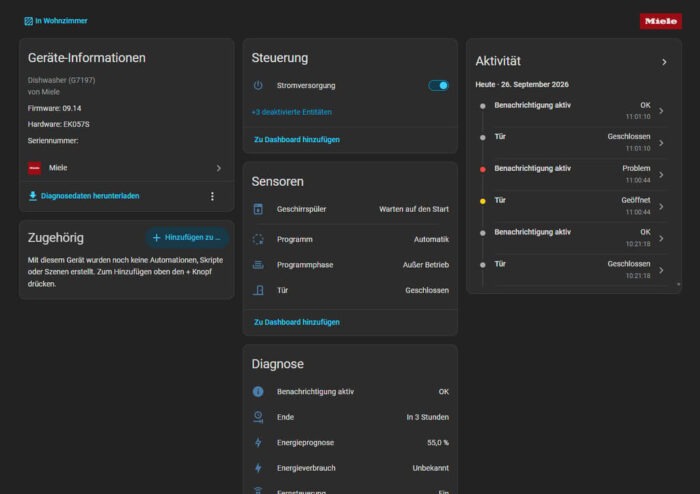
Task: Open the Programm value Automatik
Action: [x=431, y=239]
